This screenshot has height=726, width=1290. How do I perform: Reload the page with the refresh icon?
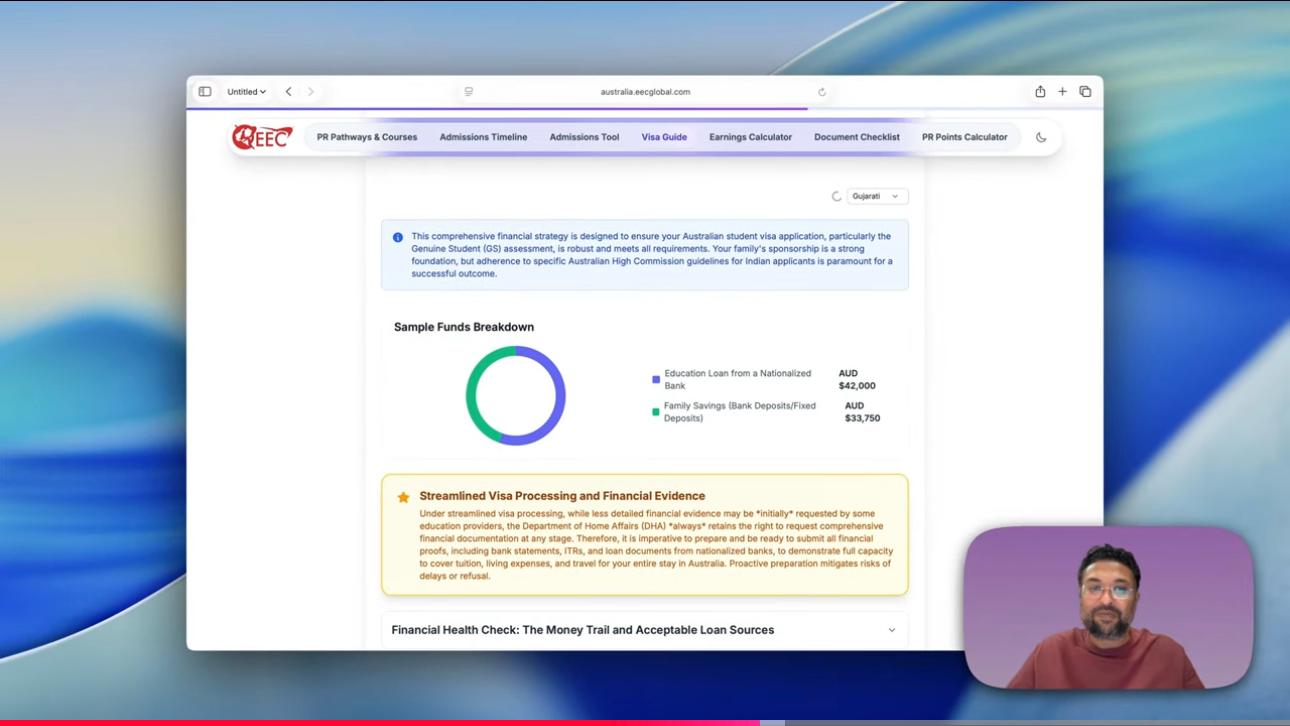point(822,91)
